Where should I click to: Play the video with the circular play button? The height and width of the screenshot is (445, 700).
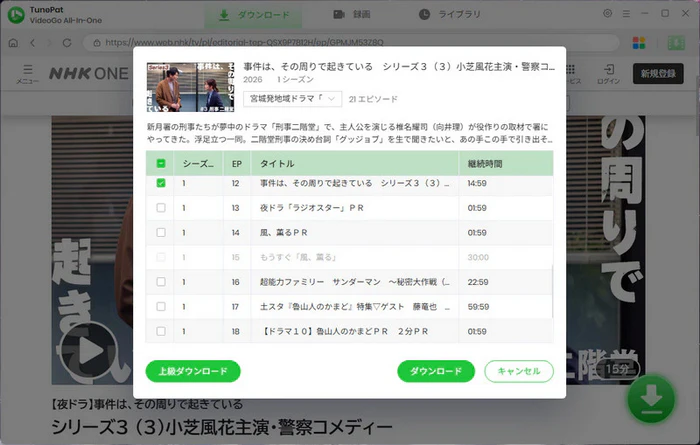click(88, 351)
